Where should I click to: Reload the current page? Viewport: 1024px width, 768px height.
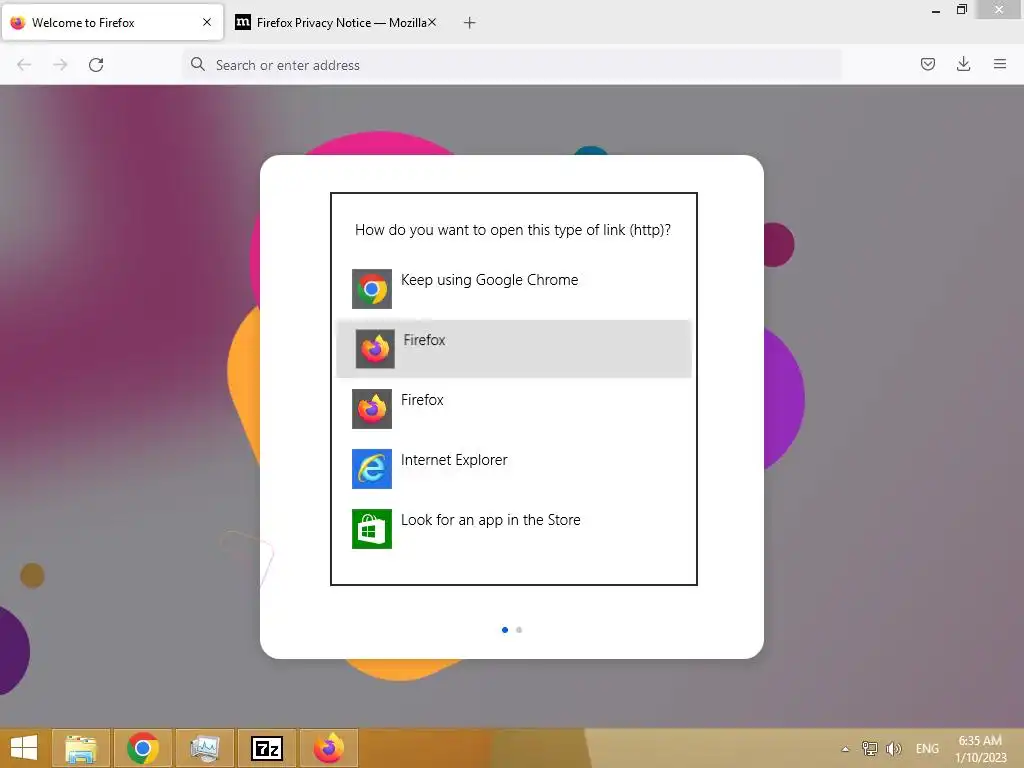96,65
